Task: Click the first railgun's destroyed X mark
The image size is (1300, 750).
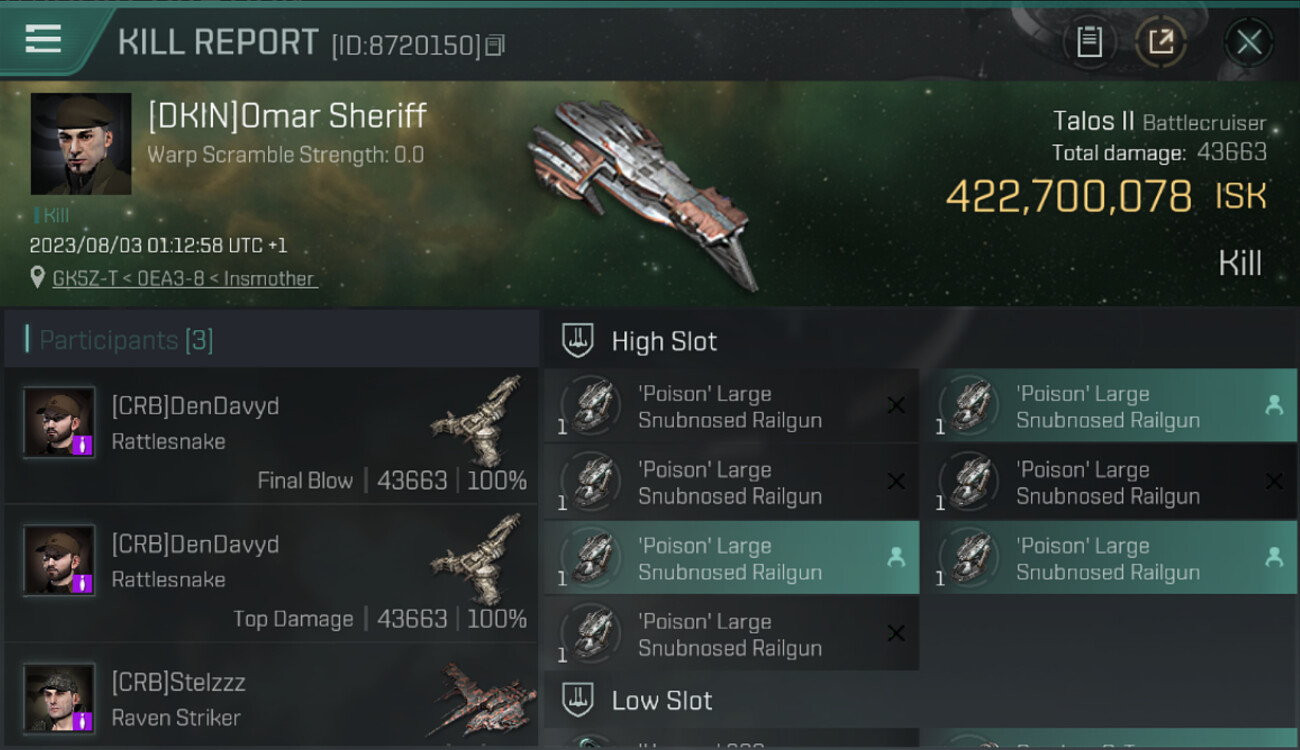Action: (896, 405)
